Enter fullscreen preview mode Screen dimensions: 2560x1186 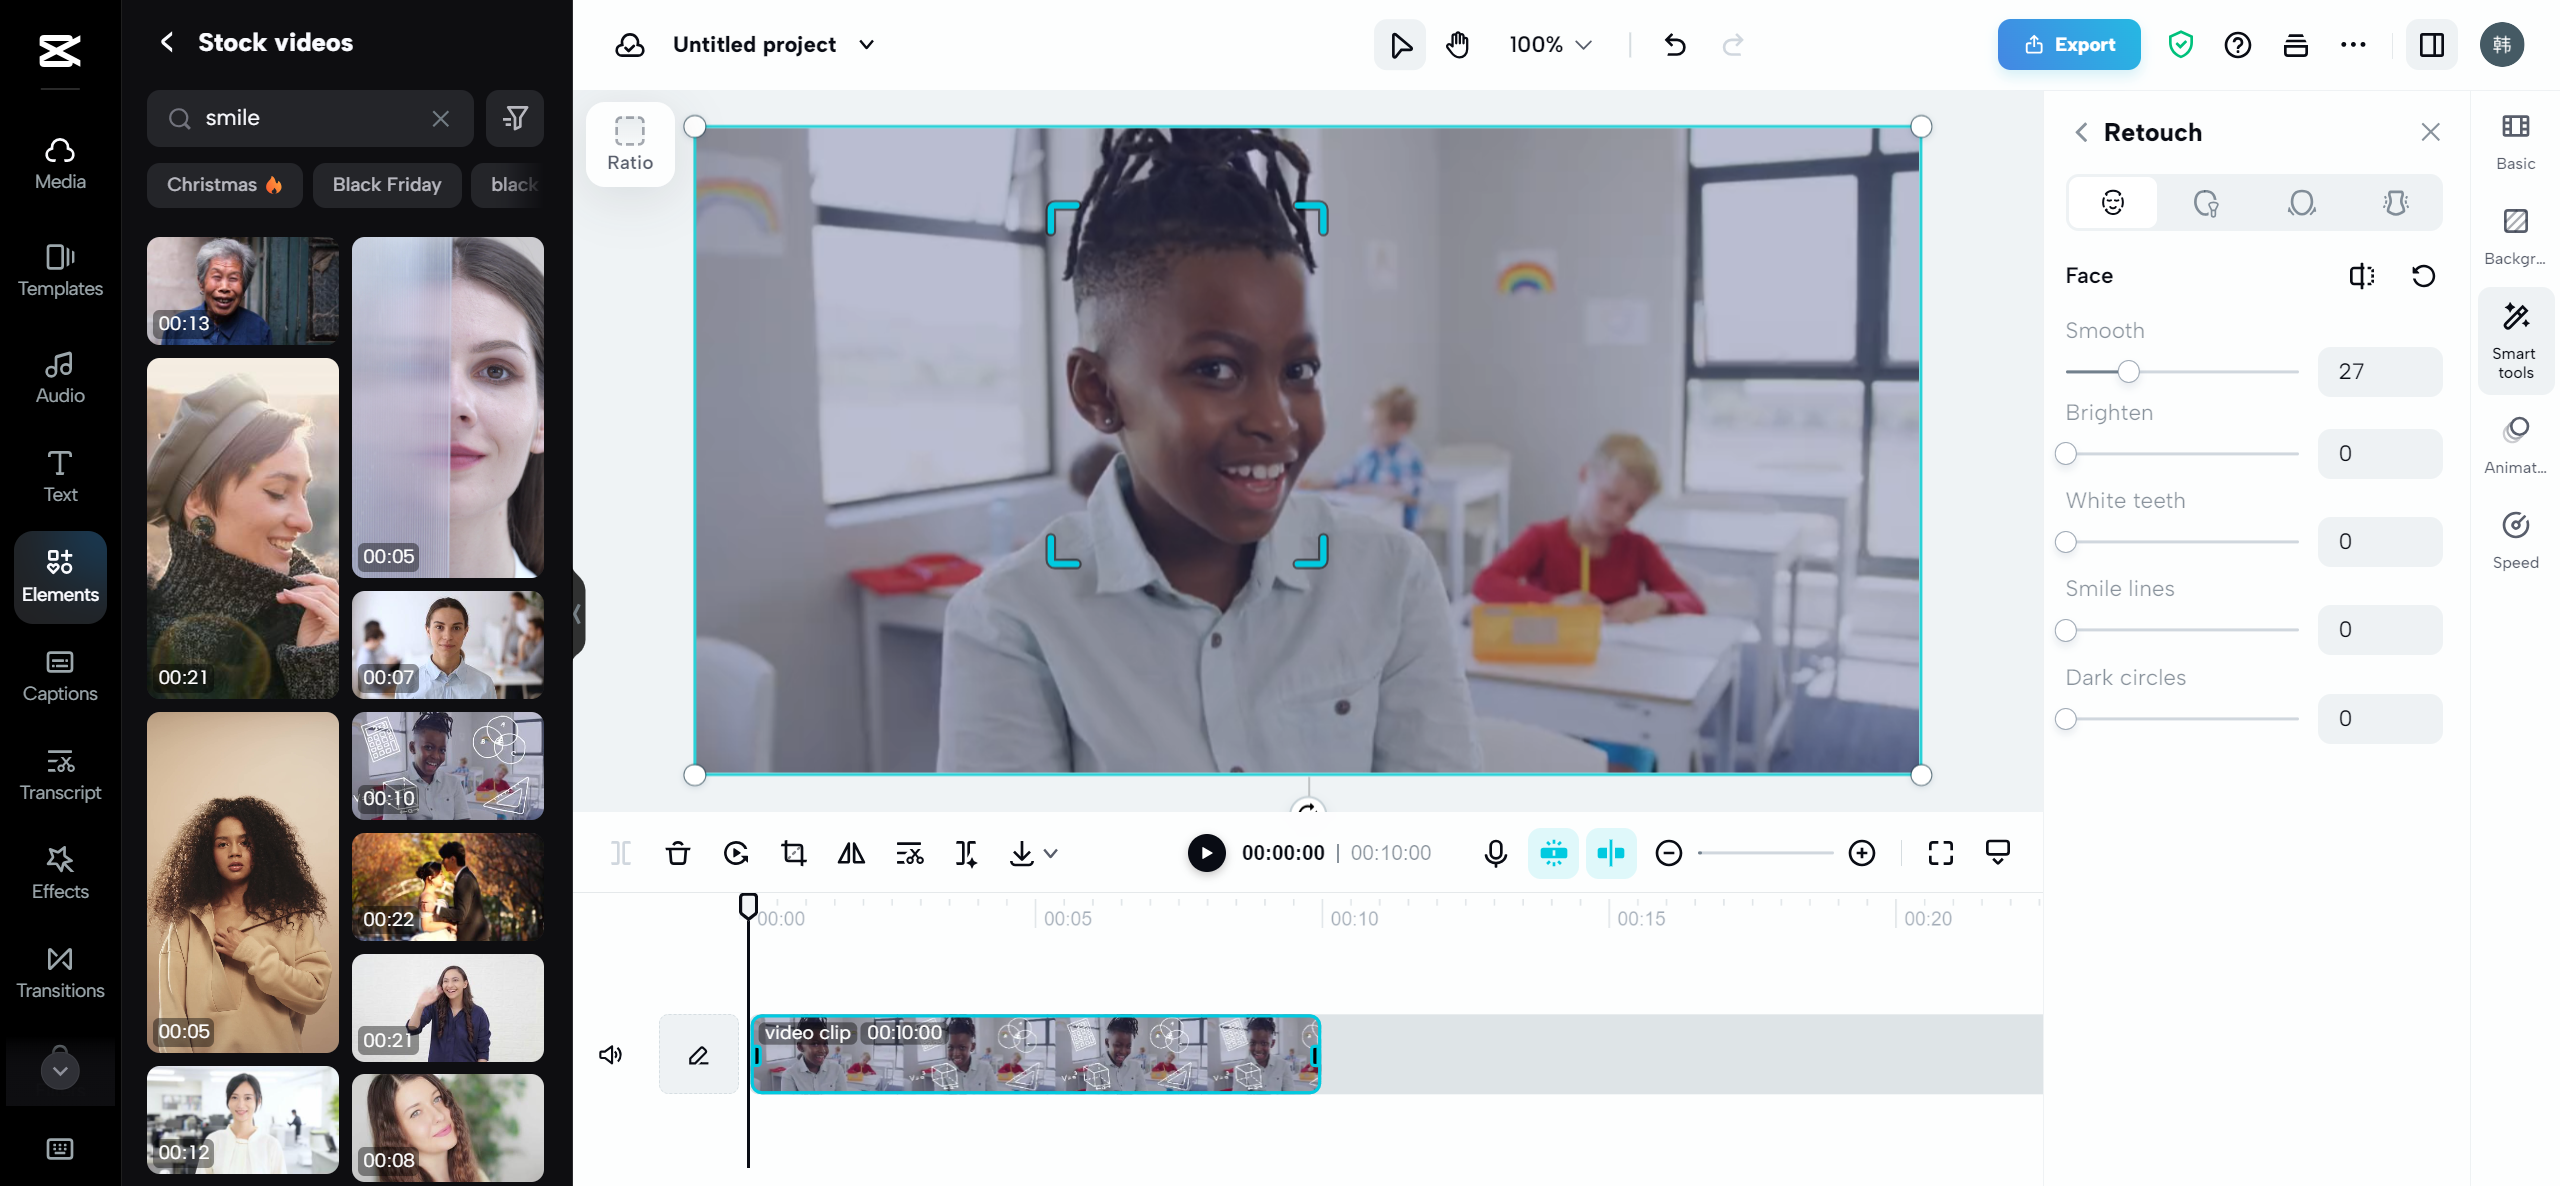coord(1940,853)
